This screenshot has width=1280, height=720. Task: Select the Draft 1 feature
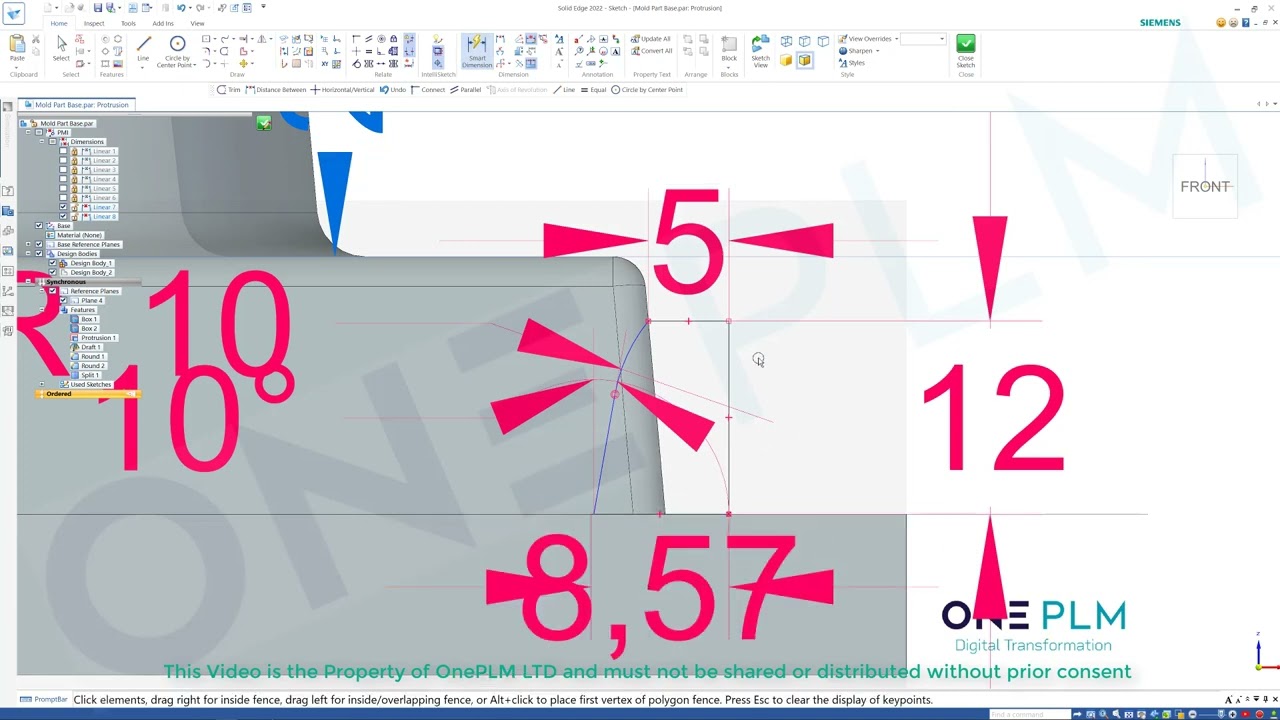[86, 347]
